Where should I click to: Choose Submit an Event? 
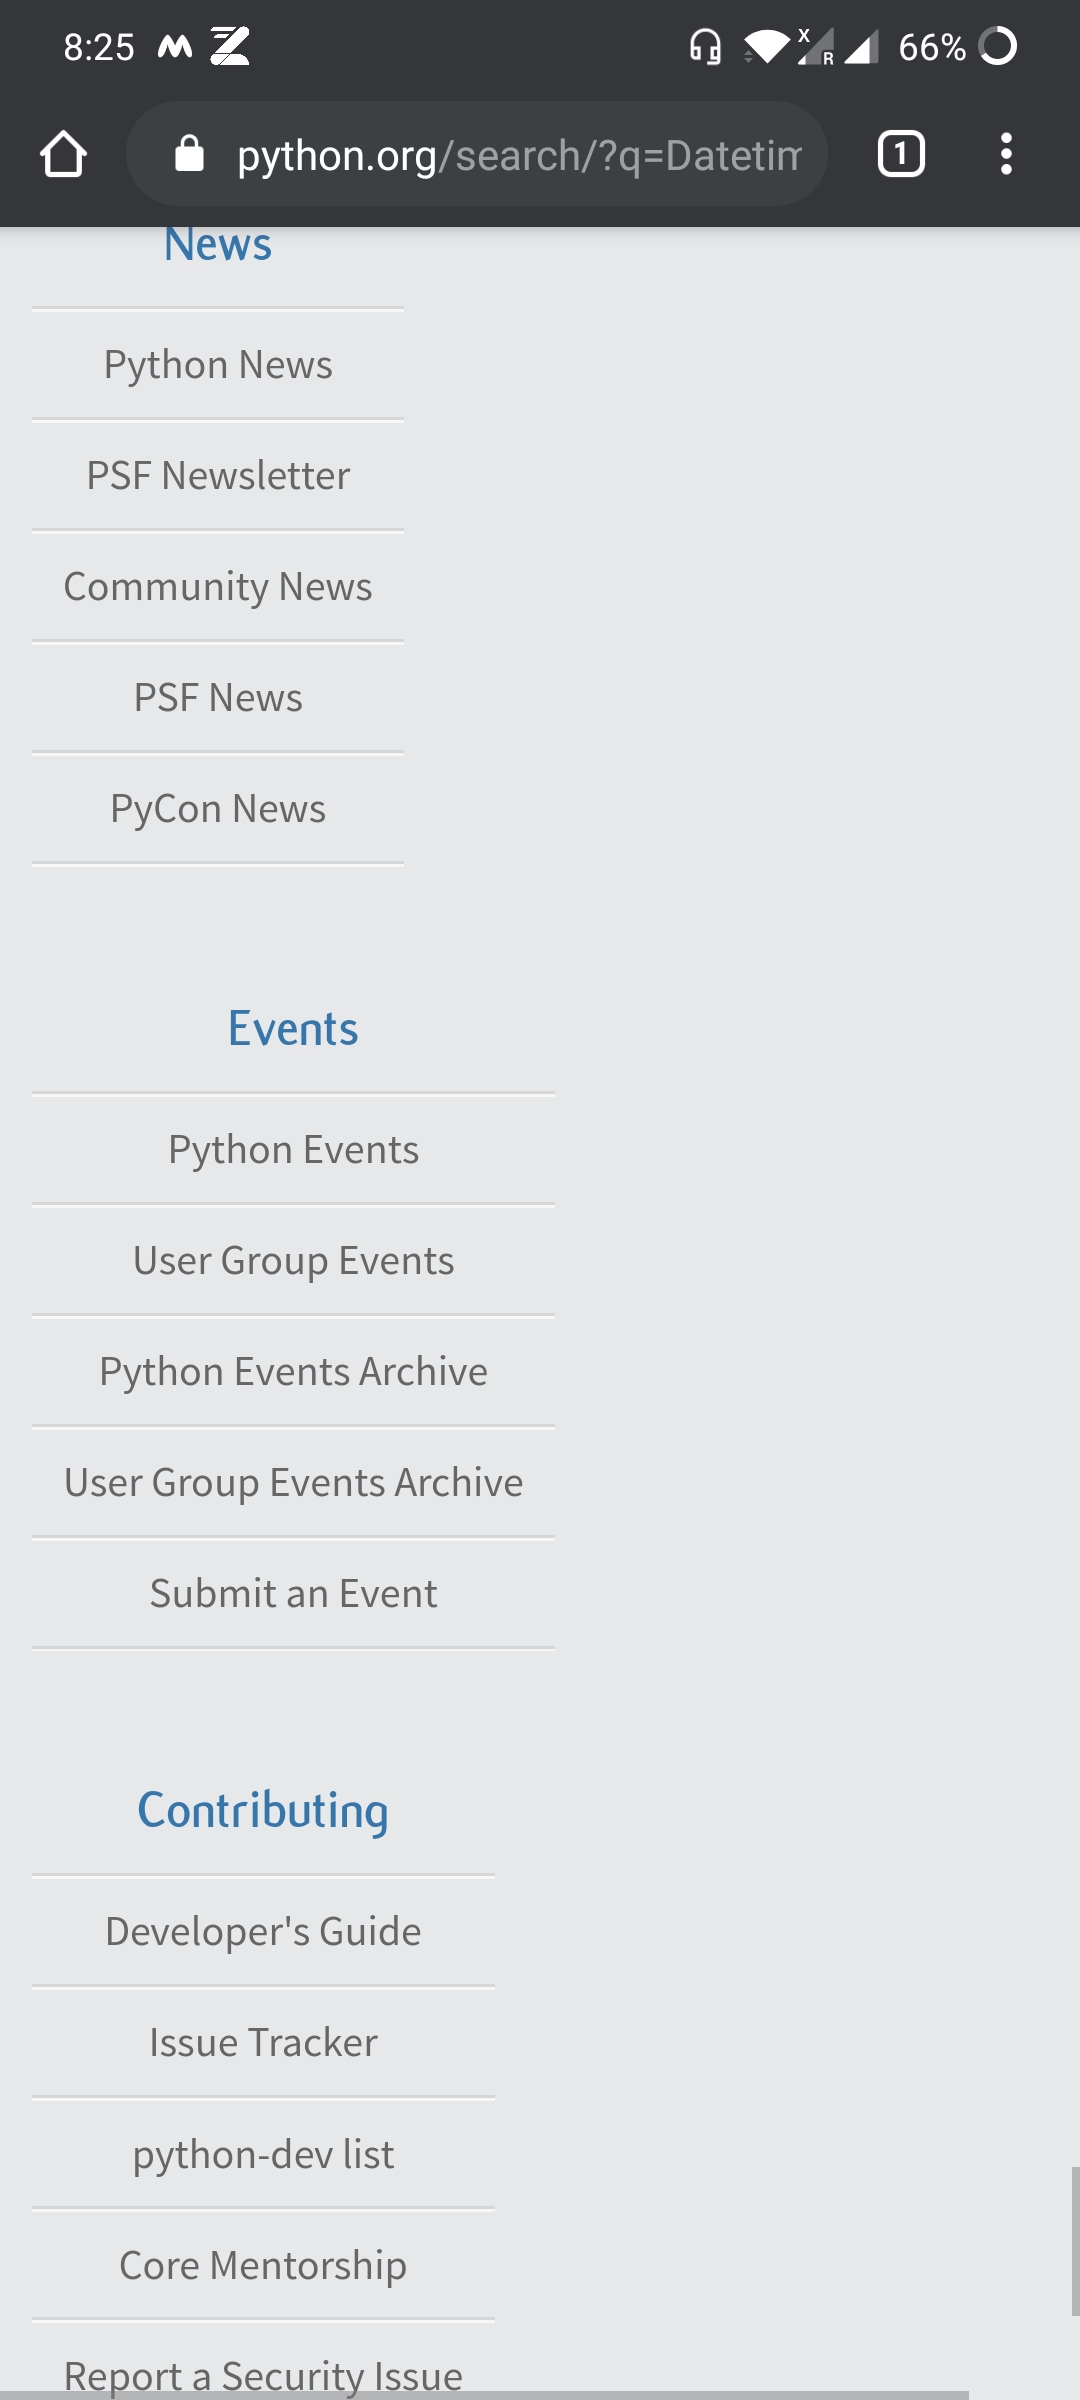[293, 1594]
